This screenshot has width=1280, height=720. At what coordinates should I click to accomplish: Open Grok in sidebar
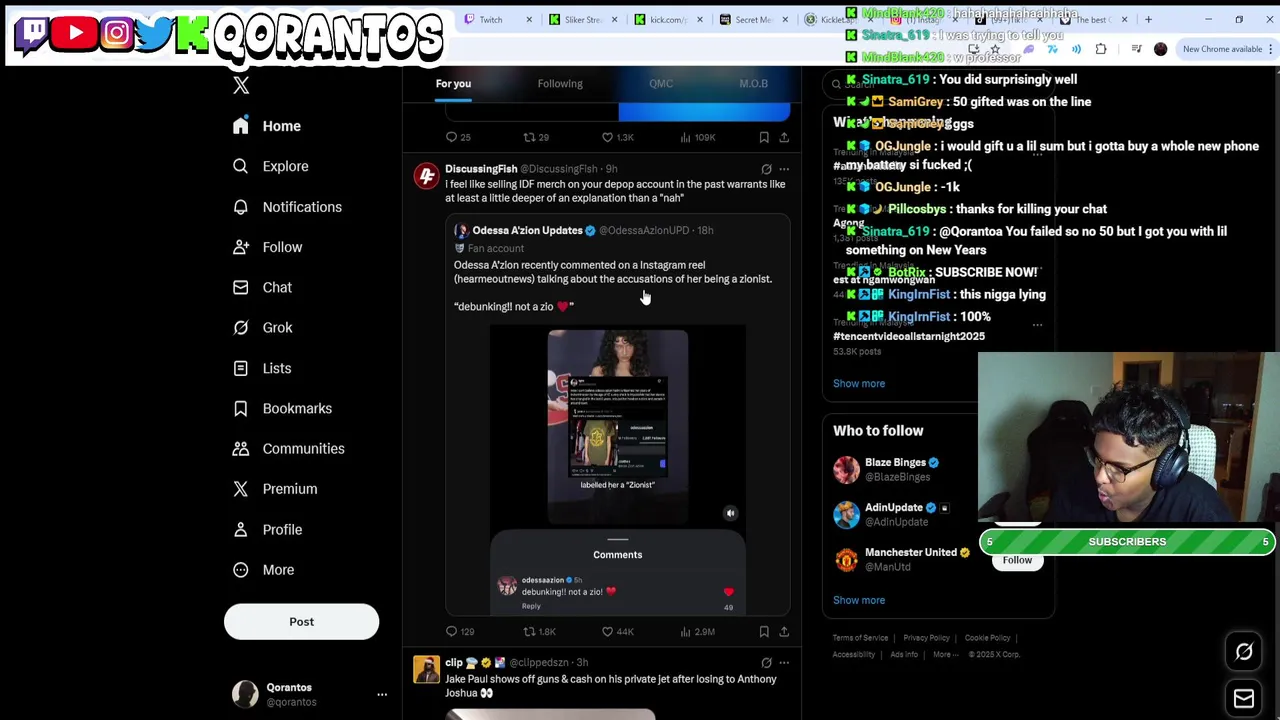pos(262,327)
